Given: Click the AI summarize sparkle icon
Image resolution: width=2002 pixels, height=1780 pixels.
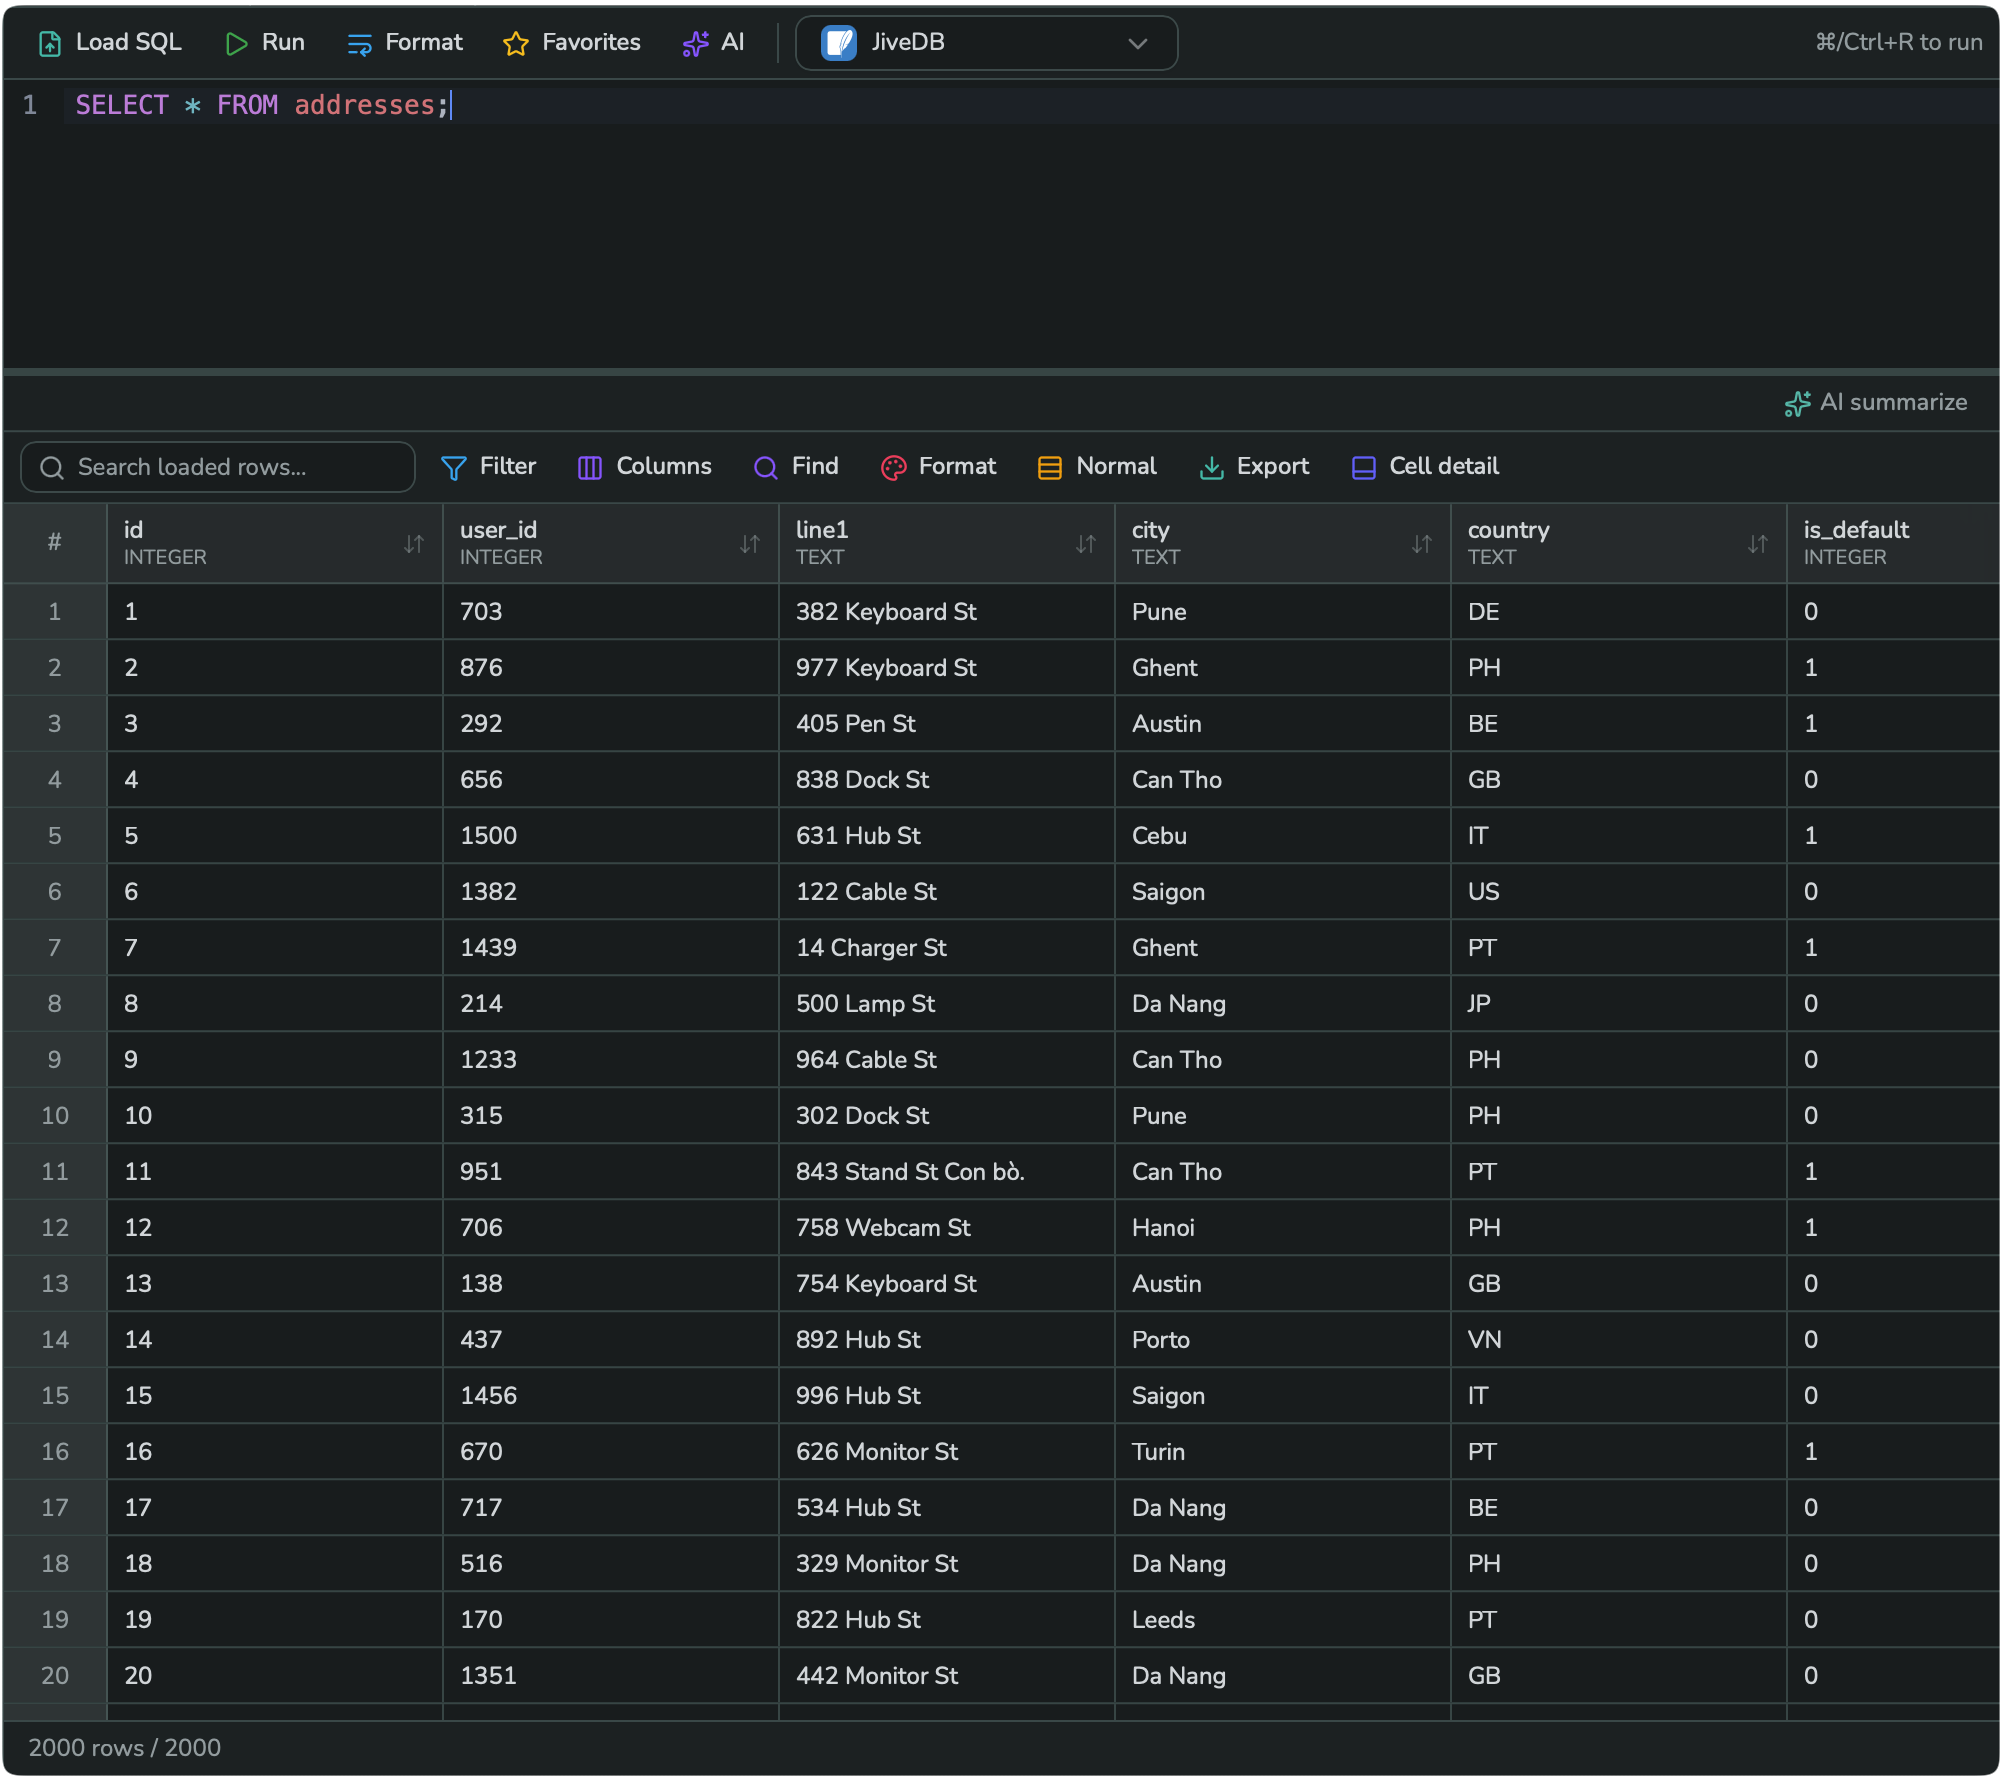Looking at the screenshot, I should click(x=1798, y=403).
